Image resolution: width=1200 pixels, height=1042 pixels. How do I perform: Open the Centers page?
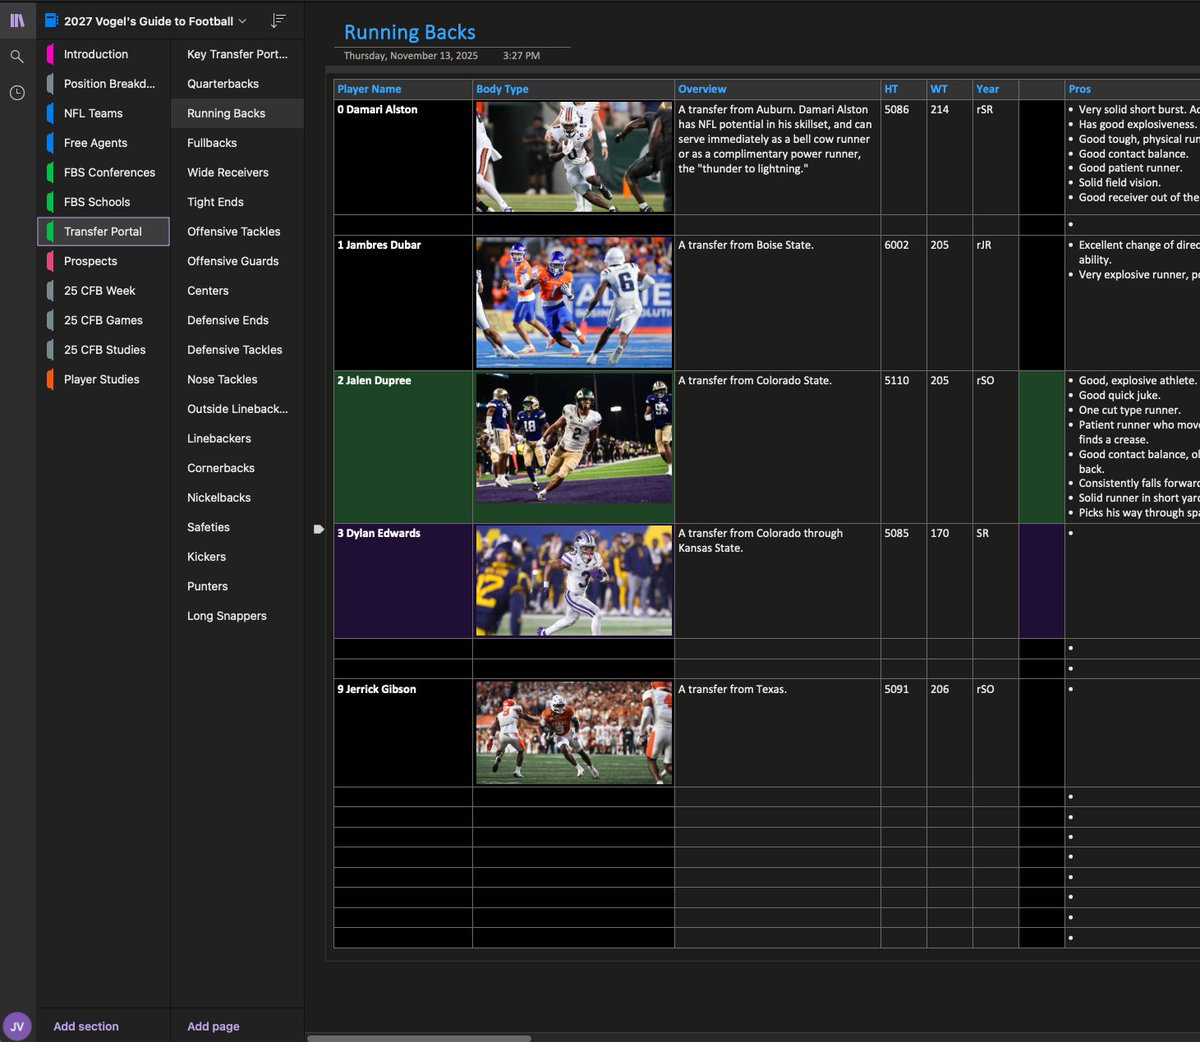pyautogui.click(x=237, y=290)
